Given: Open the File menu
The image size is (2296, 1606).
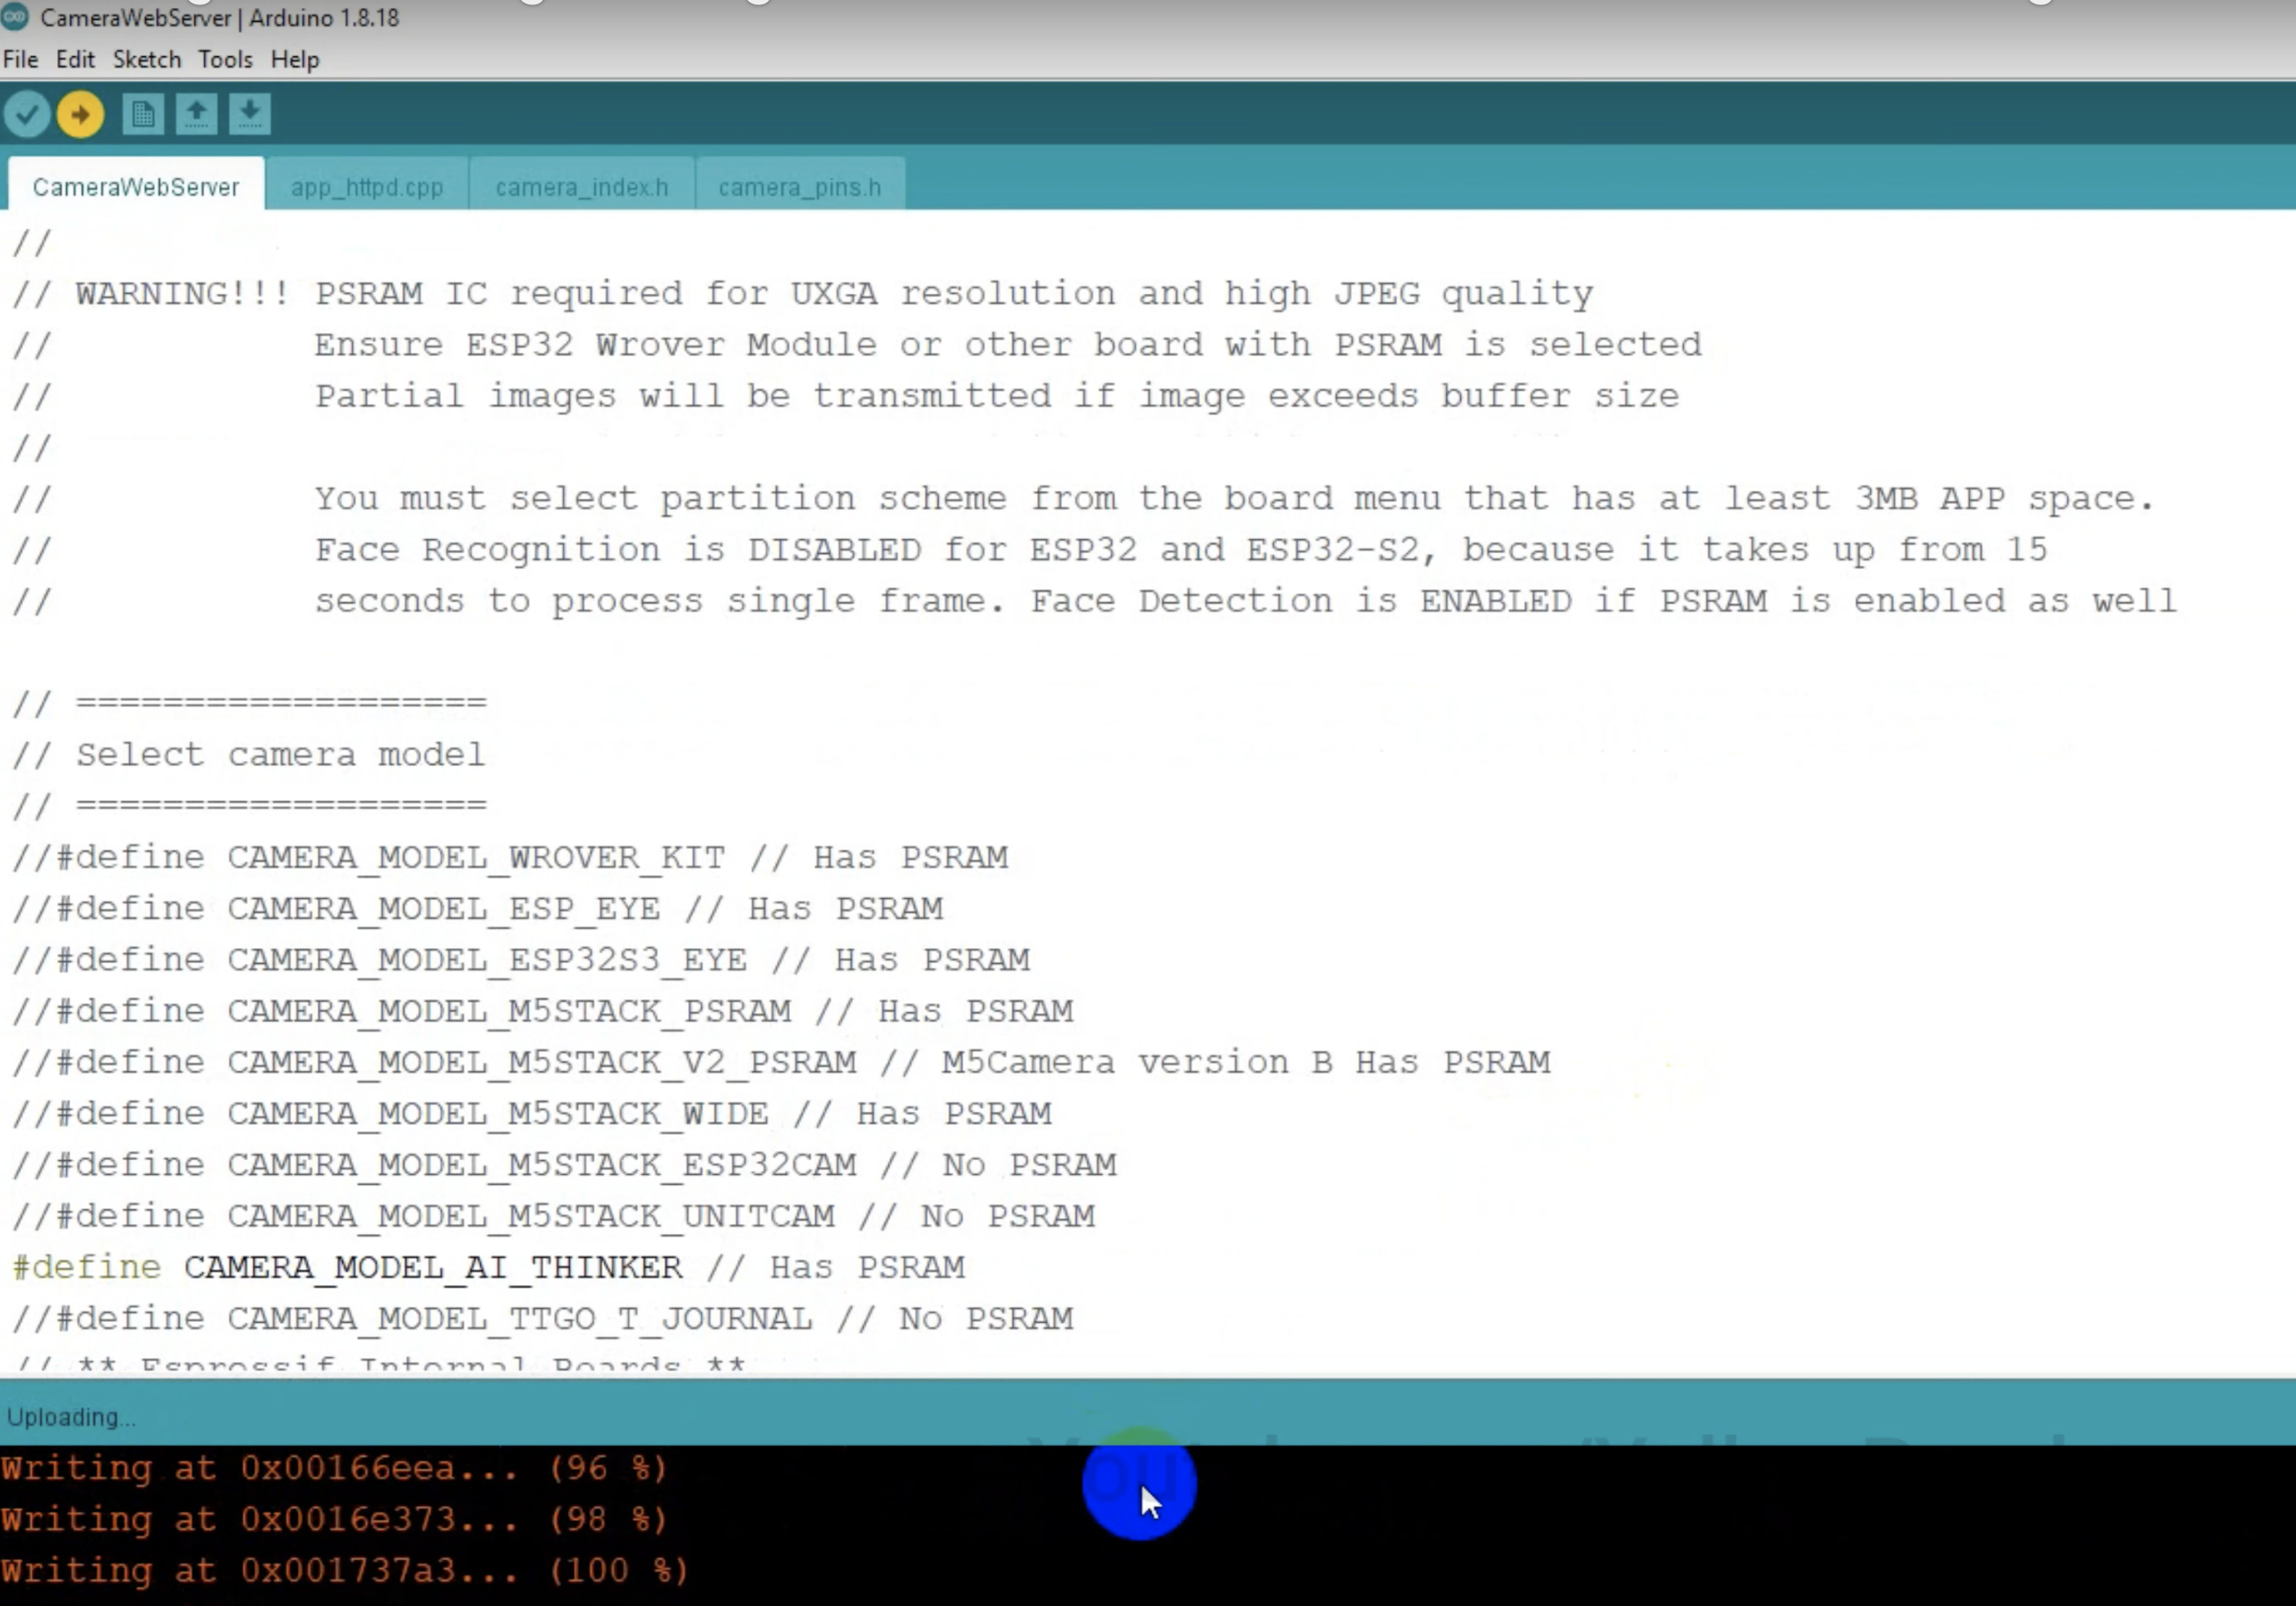Looking at the screenshot, I should (20, 60).
